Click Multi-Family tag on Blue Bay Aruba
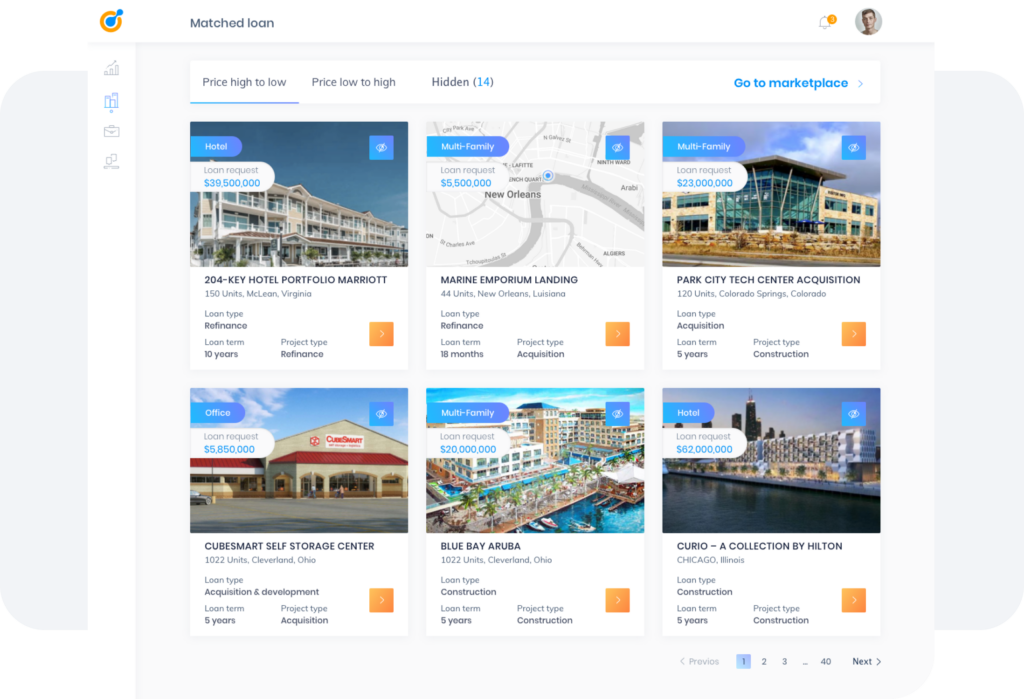 pyautogui.click(x=468, y=413)
